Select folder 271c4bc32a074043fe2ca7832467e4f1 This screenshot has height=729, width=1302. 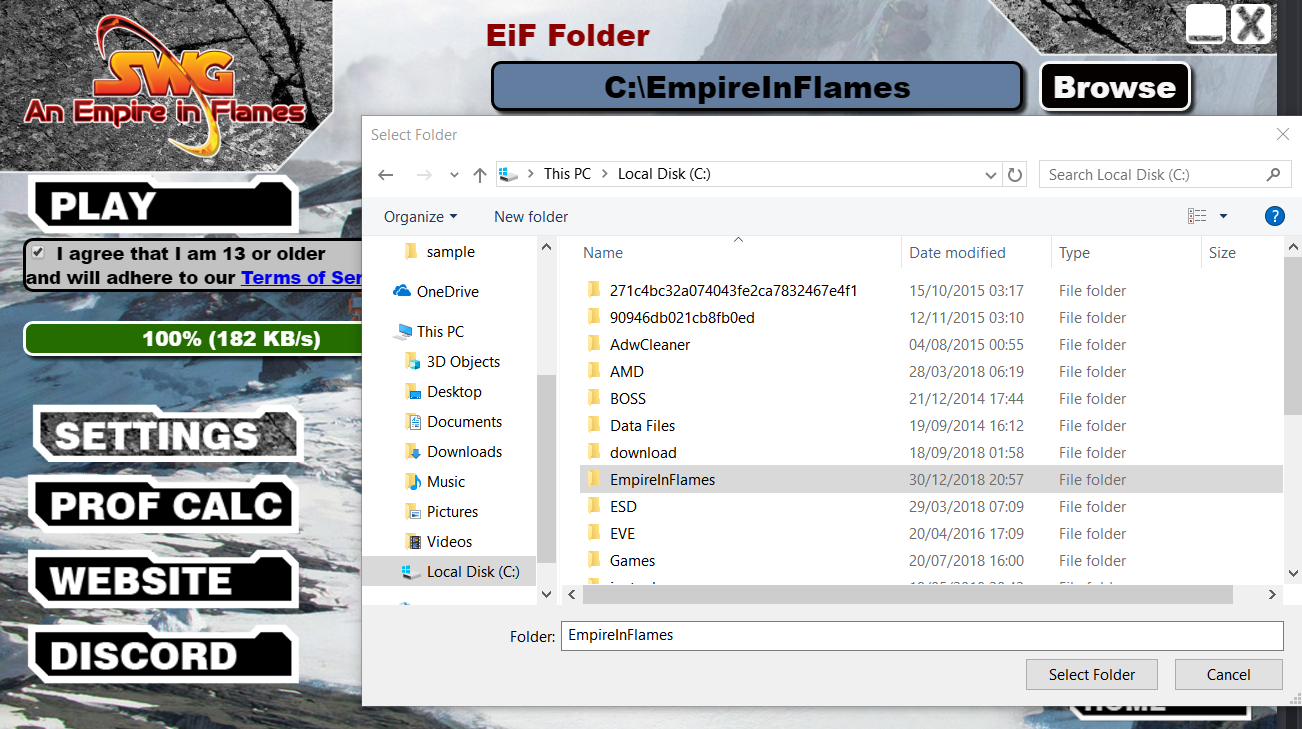930,291
